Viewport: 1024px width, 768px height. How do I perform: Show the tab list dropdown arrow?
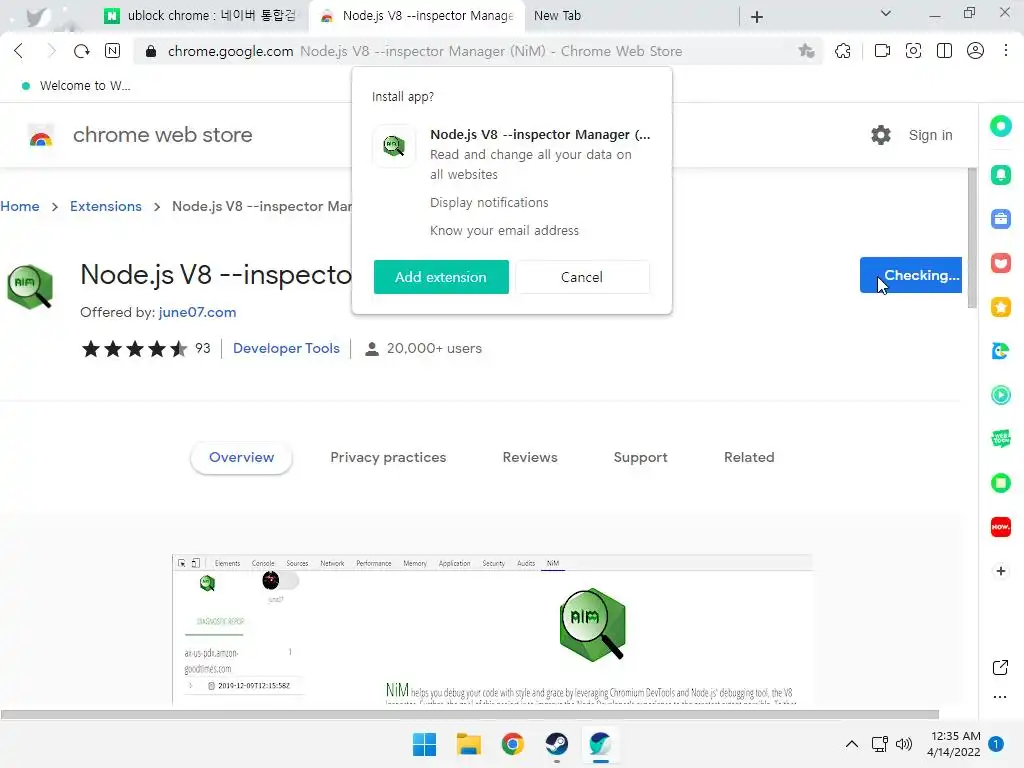[x=886, y=13]
